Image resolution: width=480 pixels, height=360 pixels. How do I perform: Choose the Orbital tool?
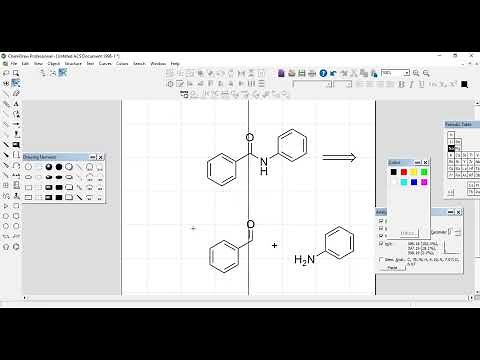[x=16, y=135]
